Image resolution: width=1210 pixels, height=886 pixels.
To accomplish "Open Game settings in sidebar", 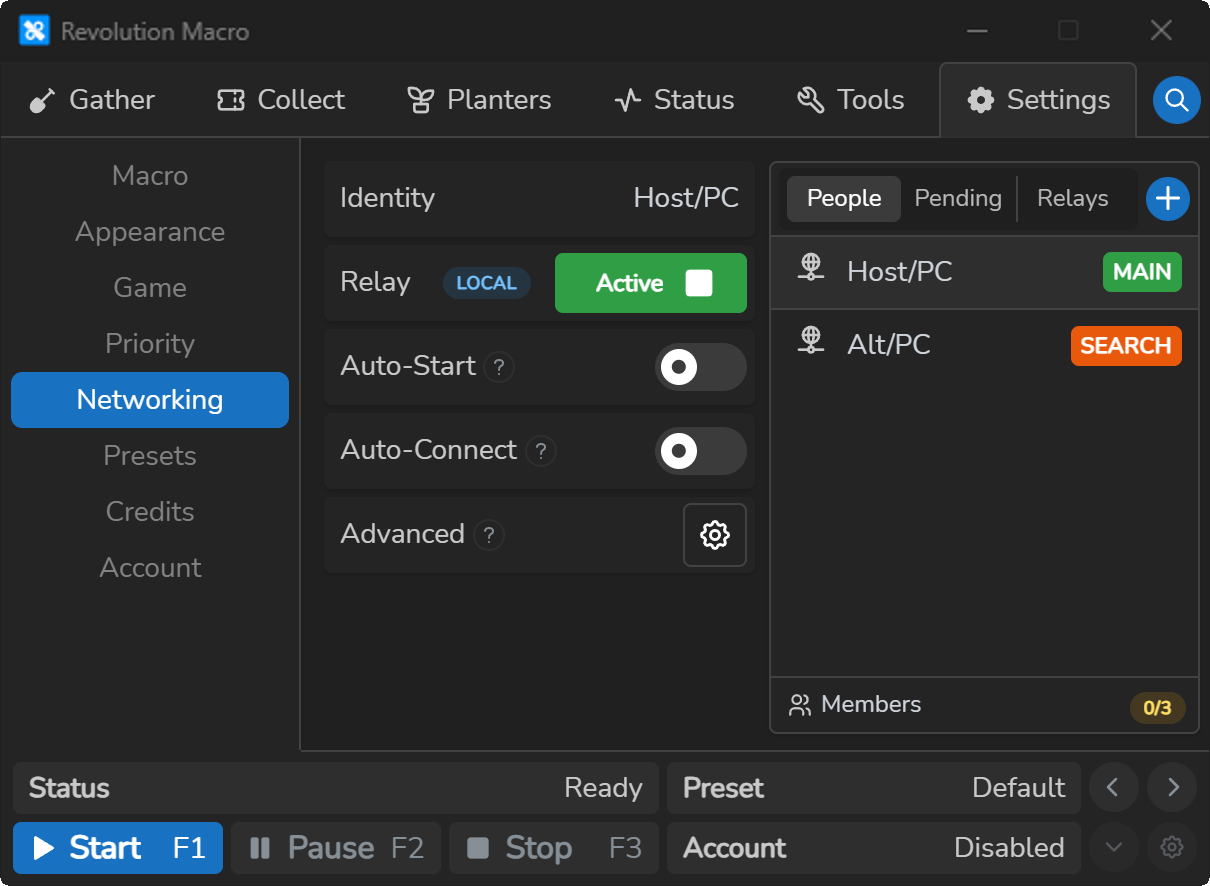I will tap(150, 288).
